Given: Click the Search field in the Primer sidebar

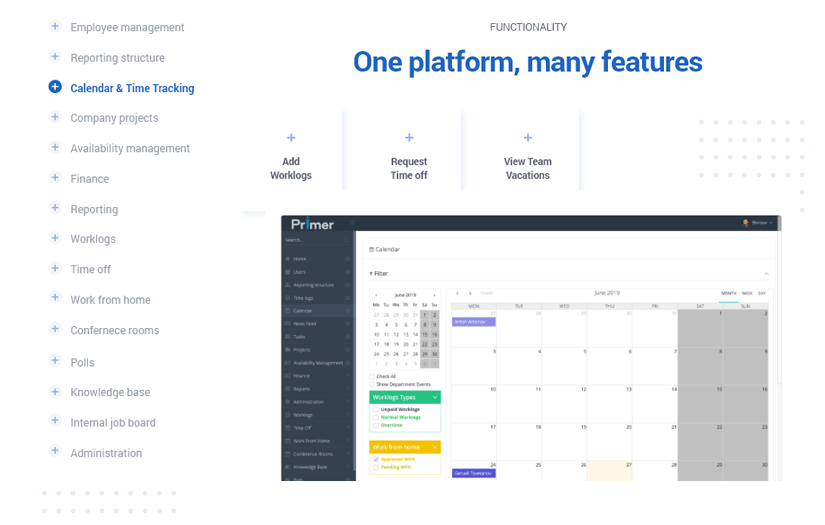Looking at the screenshot, I should coord(315,240).
